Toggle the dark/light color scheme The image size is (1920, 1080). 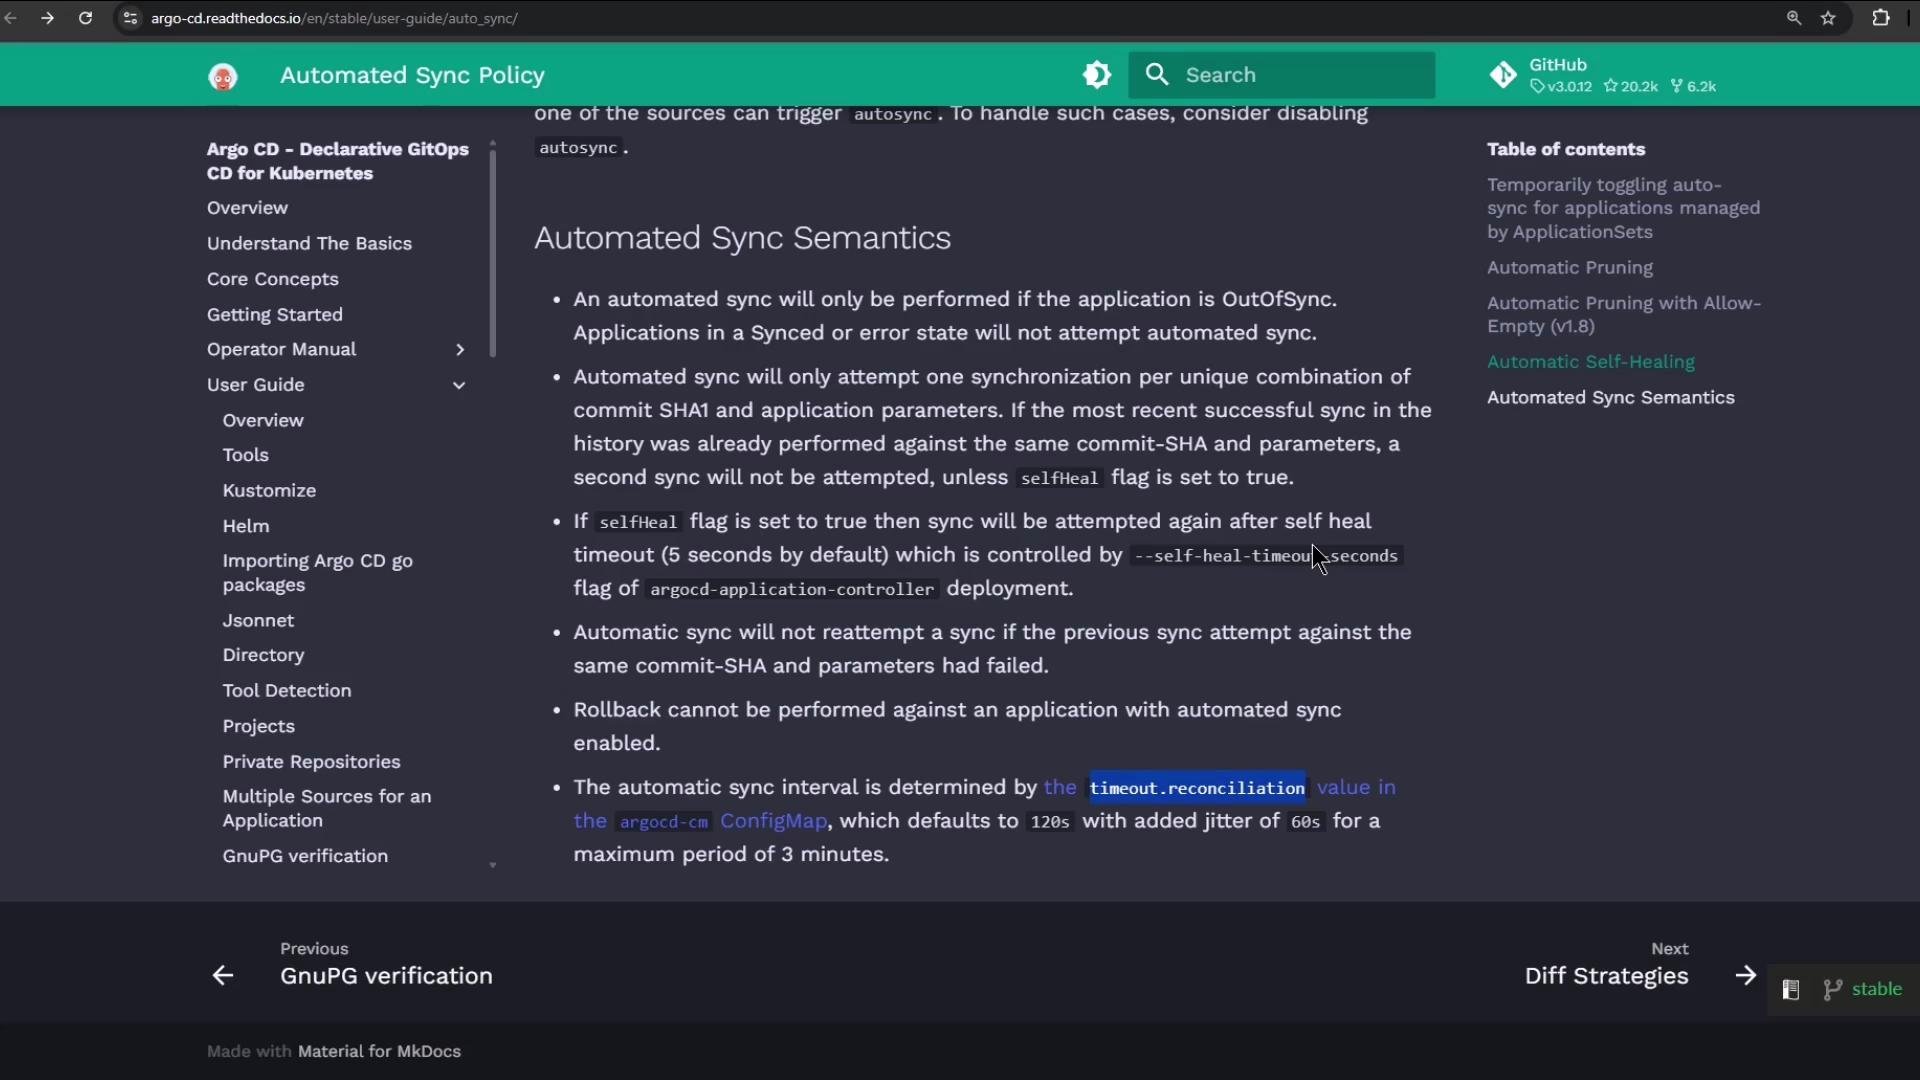click(1097, 75)
